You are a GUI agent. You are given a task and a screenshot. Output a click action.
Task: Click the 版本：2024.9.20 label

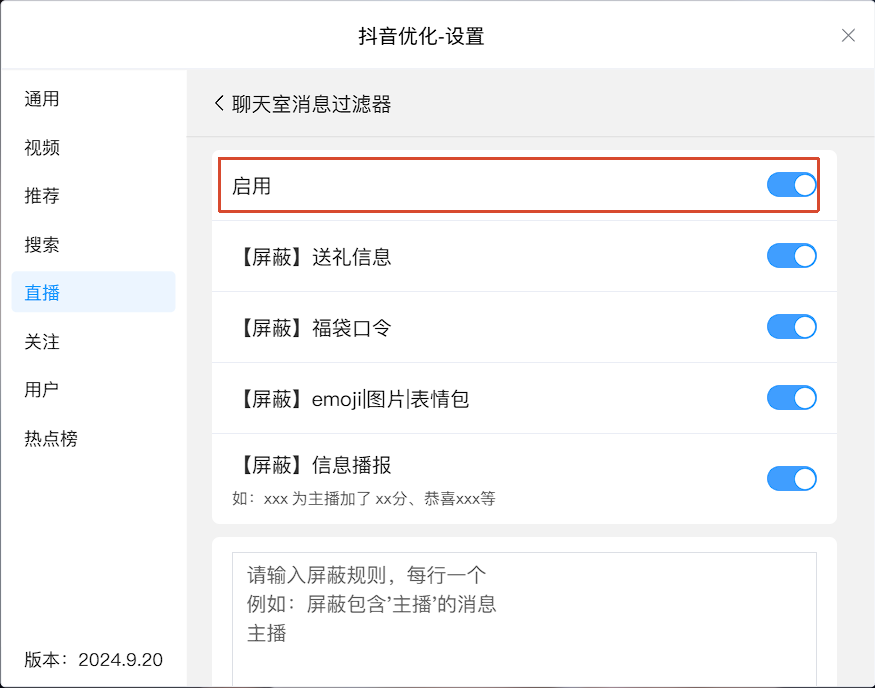(93, 660)
